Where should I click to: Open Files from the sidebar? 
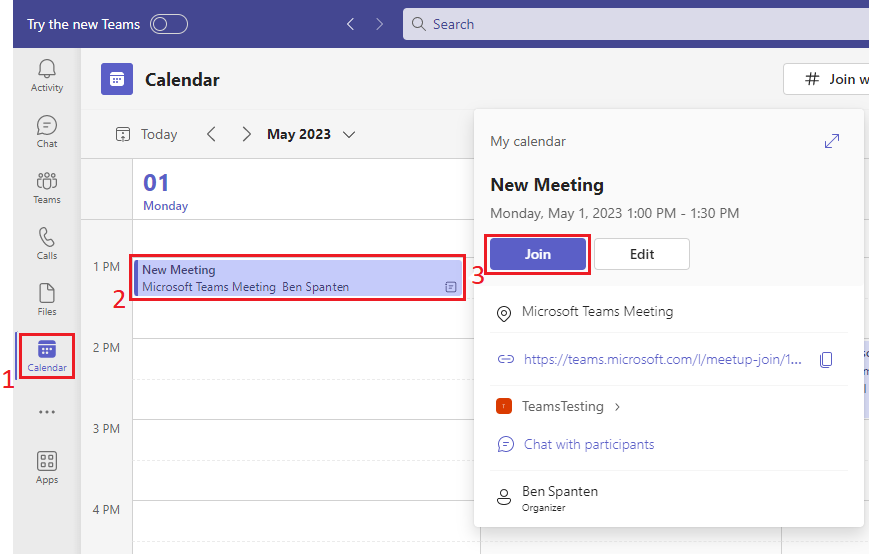coord(46,299)
